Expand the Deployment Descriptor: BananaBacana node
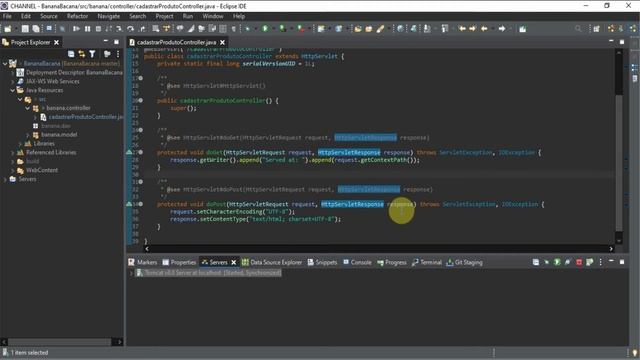 tap(12, 73)
